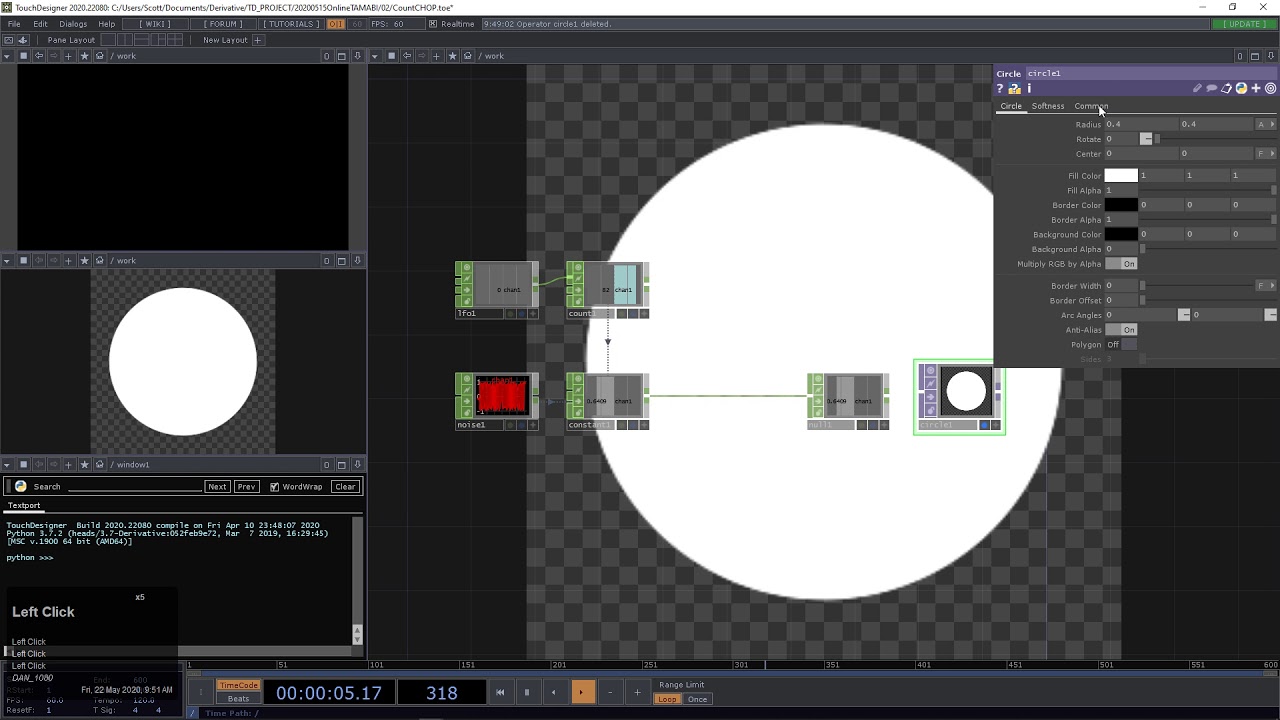Open pane type dropdown of top-left pane
The image size is (1280, 720).
[7, 56]
